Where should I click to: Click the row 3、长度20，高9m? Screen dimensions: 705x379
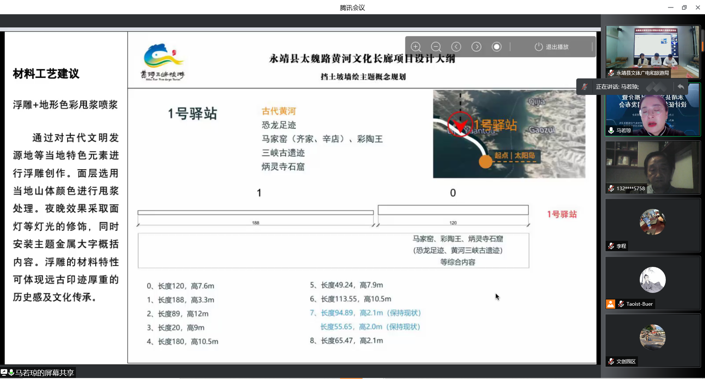click(x=175, y=328)
